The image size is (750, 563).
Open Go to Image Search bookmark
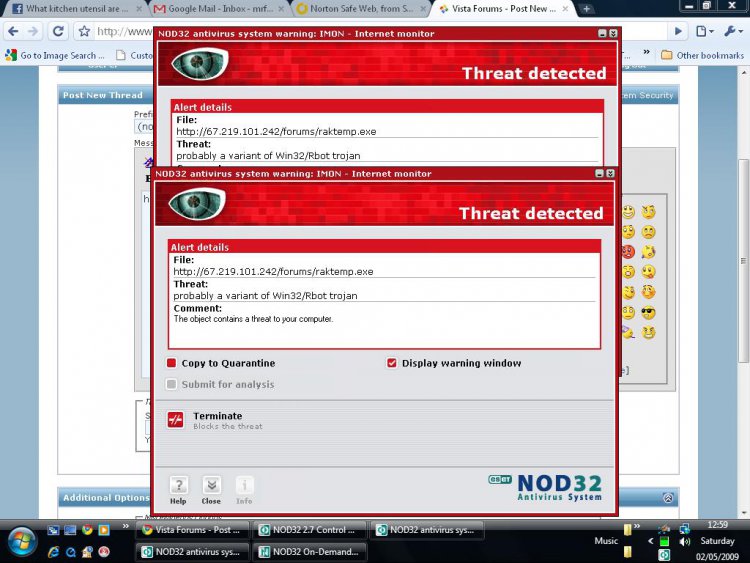tap(55, 55)
